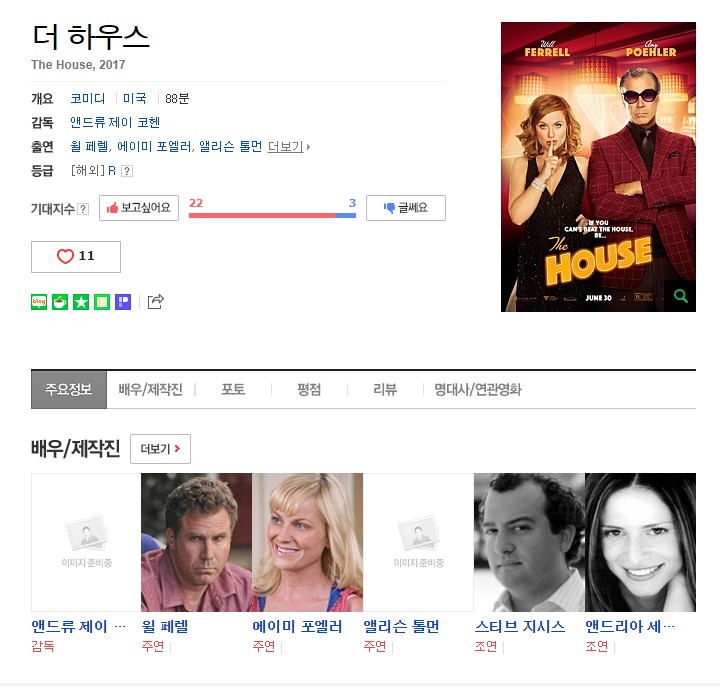Image resolution: width=720 pixels, height=687 pixels.
Task: Click the blue count 3
Action: click(352, 203)
